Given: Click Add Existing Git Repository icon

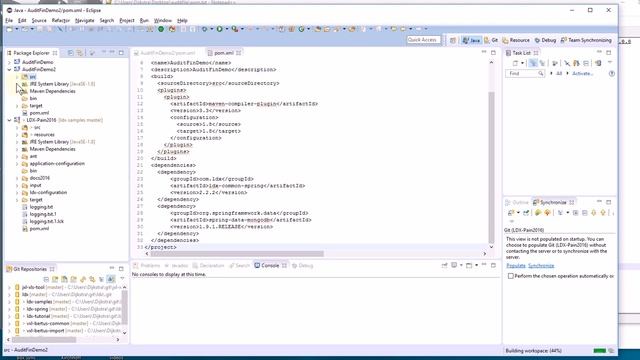Looking at the screenshot, I should (x=55, y=279).
